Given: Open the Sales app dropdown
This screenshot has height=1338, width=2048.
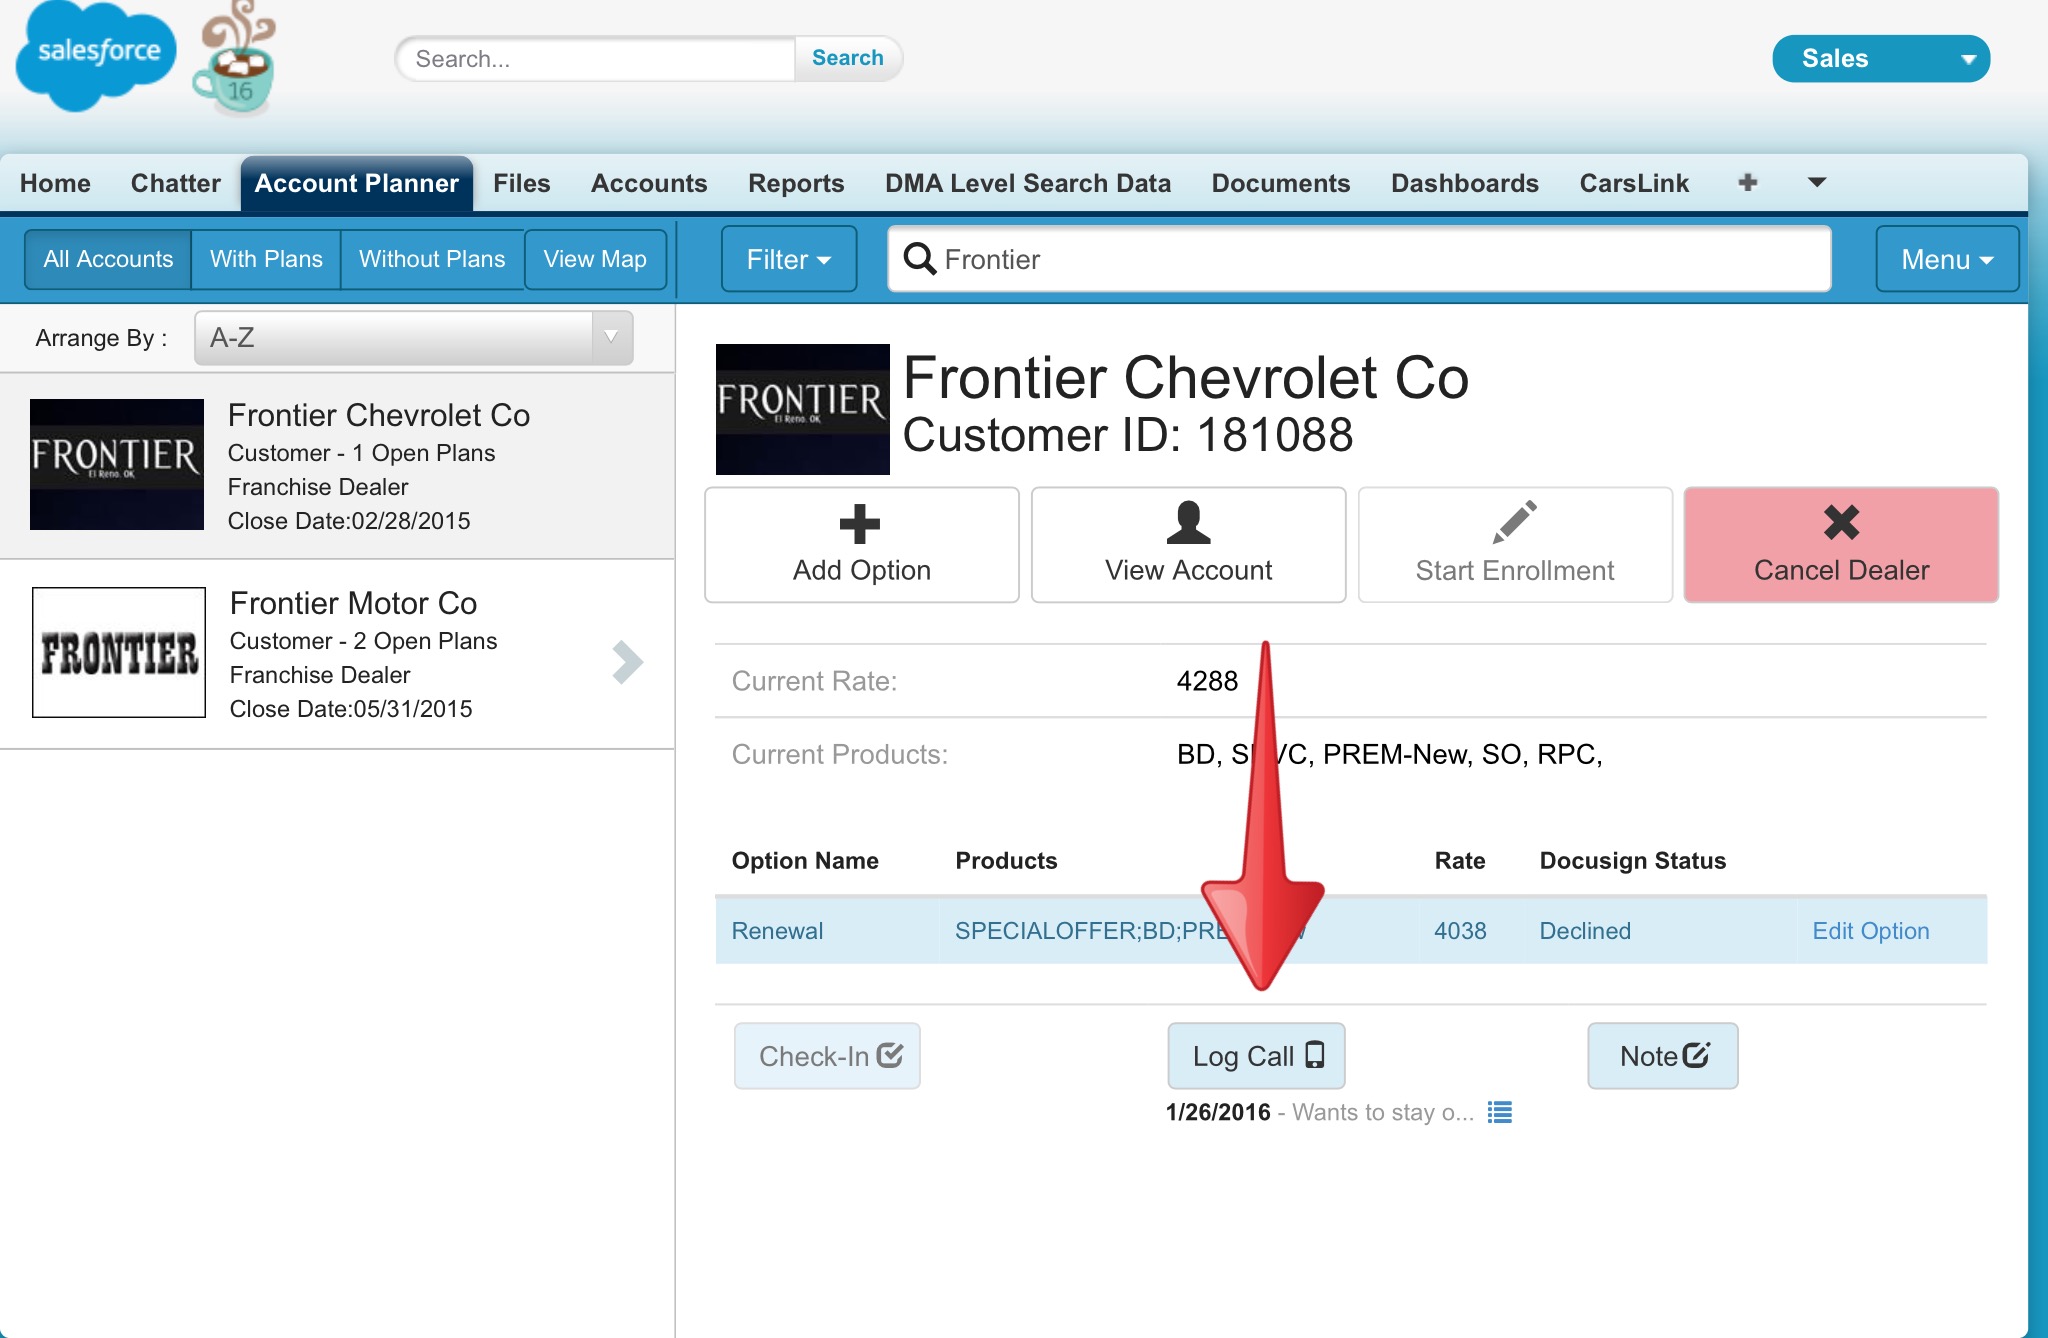Looking at the screenshot, I should (1880, 58).
